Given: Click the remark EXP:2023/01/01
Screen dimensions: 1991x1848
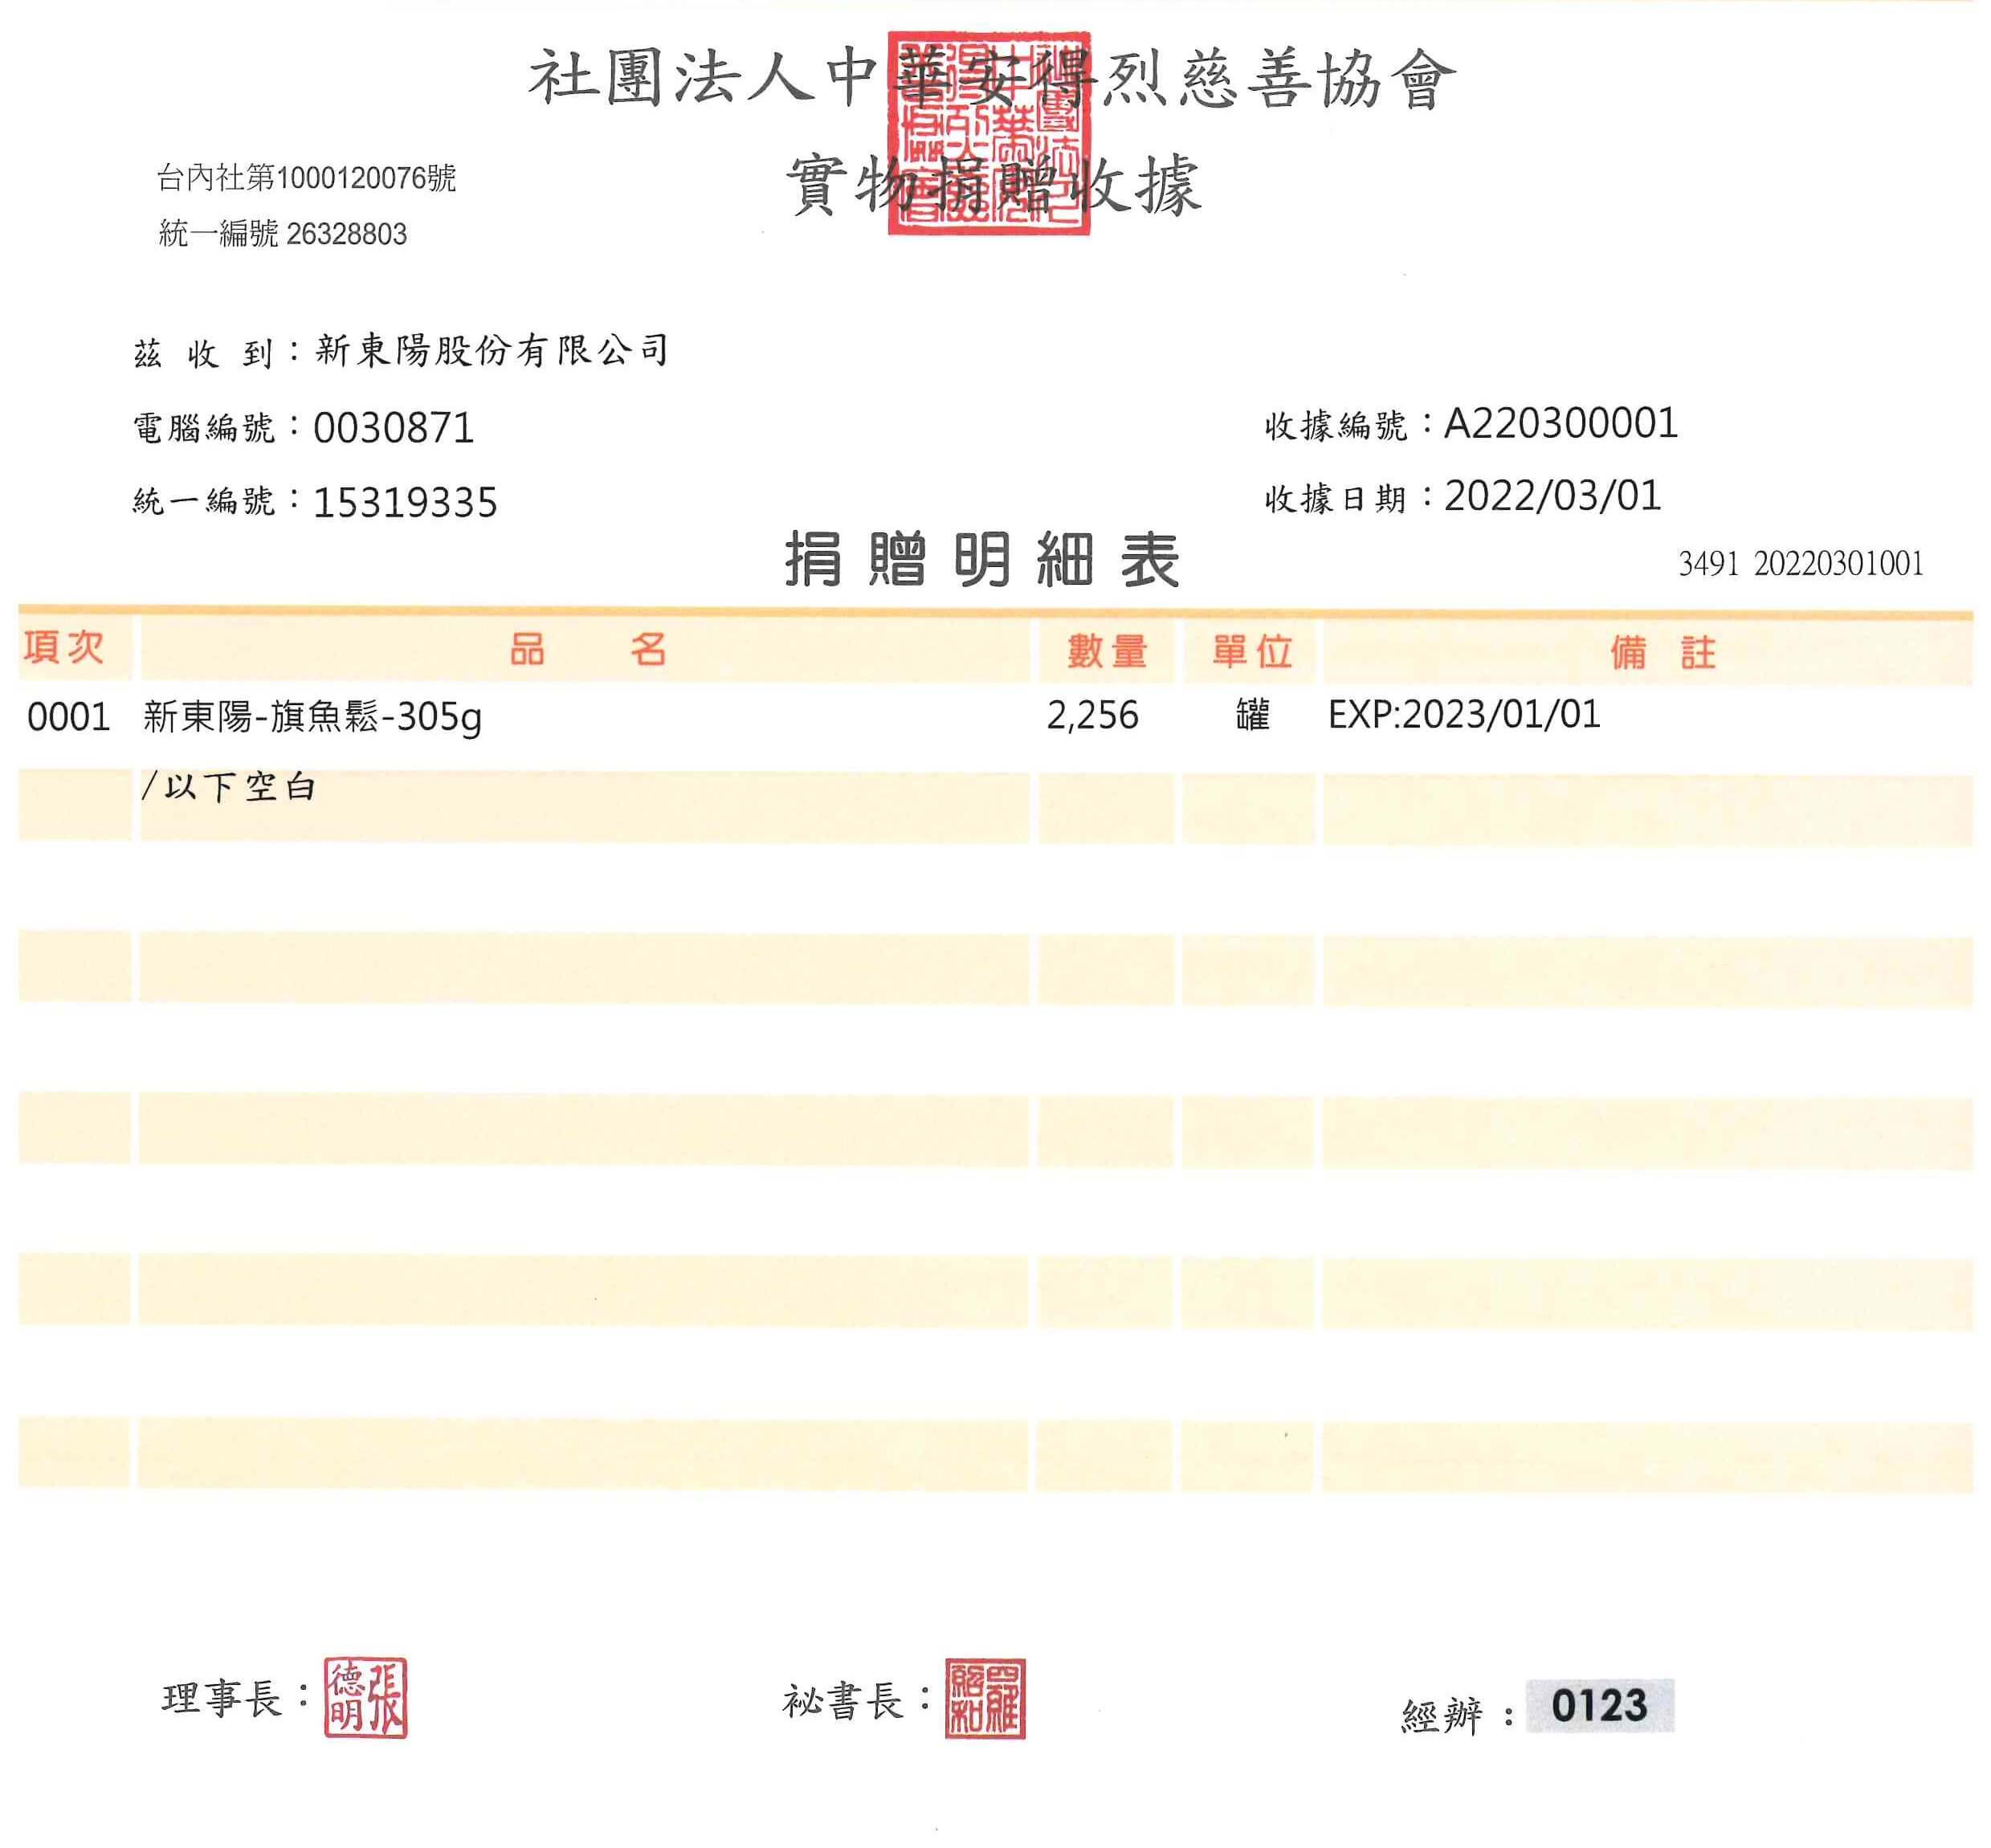Looking at the screenshot, I should pos(1464,715).
